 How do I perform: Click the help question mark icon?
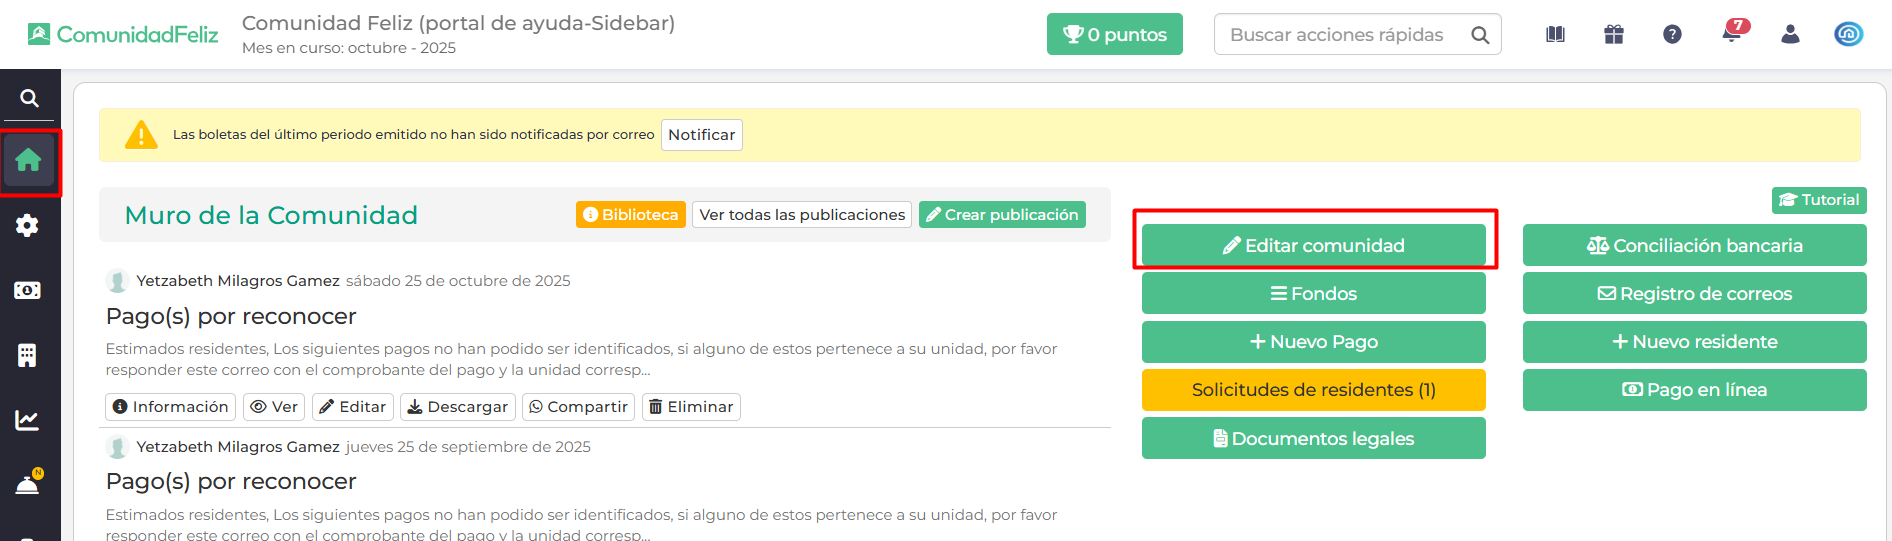coord(1672,34)
